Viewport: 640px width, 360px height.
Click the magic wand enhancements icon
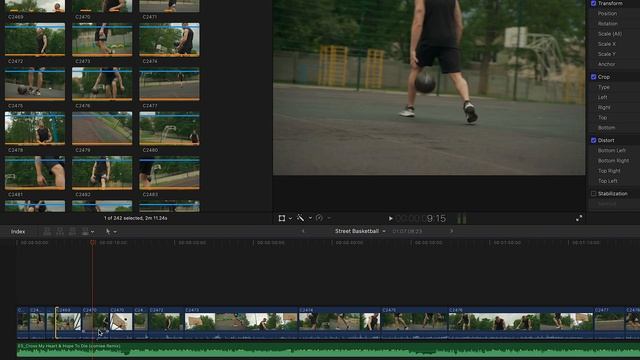[x=300, y=218]
